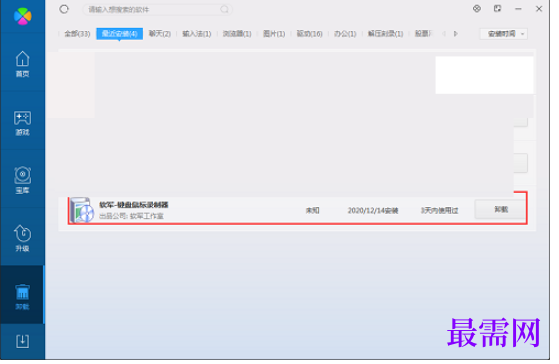The width and height of the screenshot is (559, 364).
Task: Click the 2020/12/14安装 install date text
Action: [373, 211]
